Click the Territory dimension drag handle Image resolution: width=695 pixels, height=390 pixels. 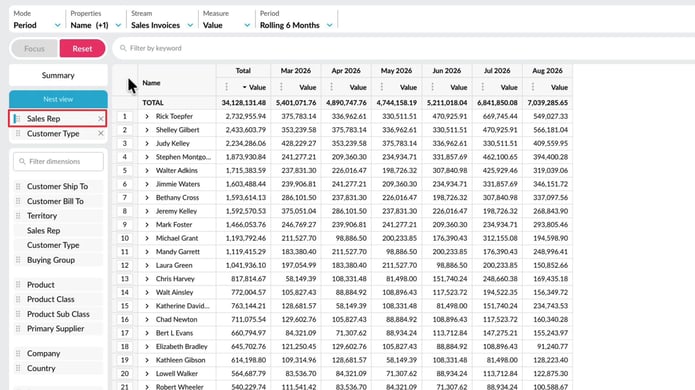pyautogui.click(x=18, y=216)
